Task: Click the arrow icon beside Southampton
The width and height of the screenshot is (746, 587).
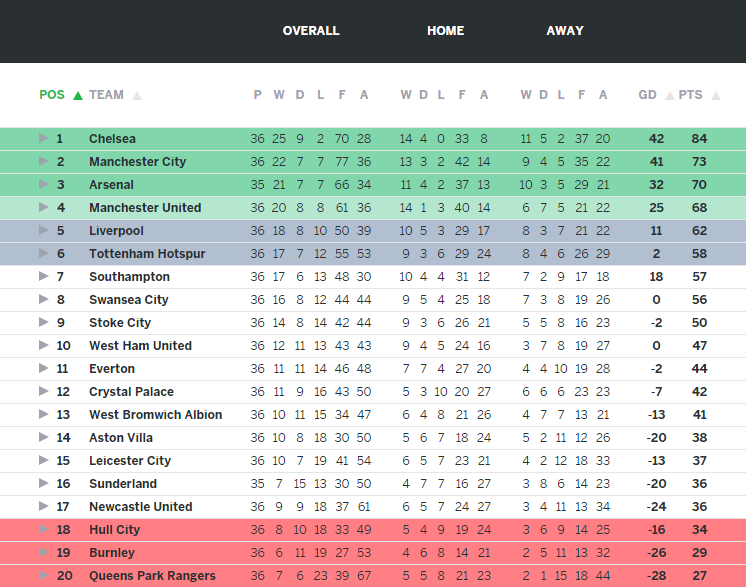Action: (43, 277)
